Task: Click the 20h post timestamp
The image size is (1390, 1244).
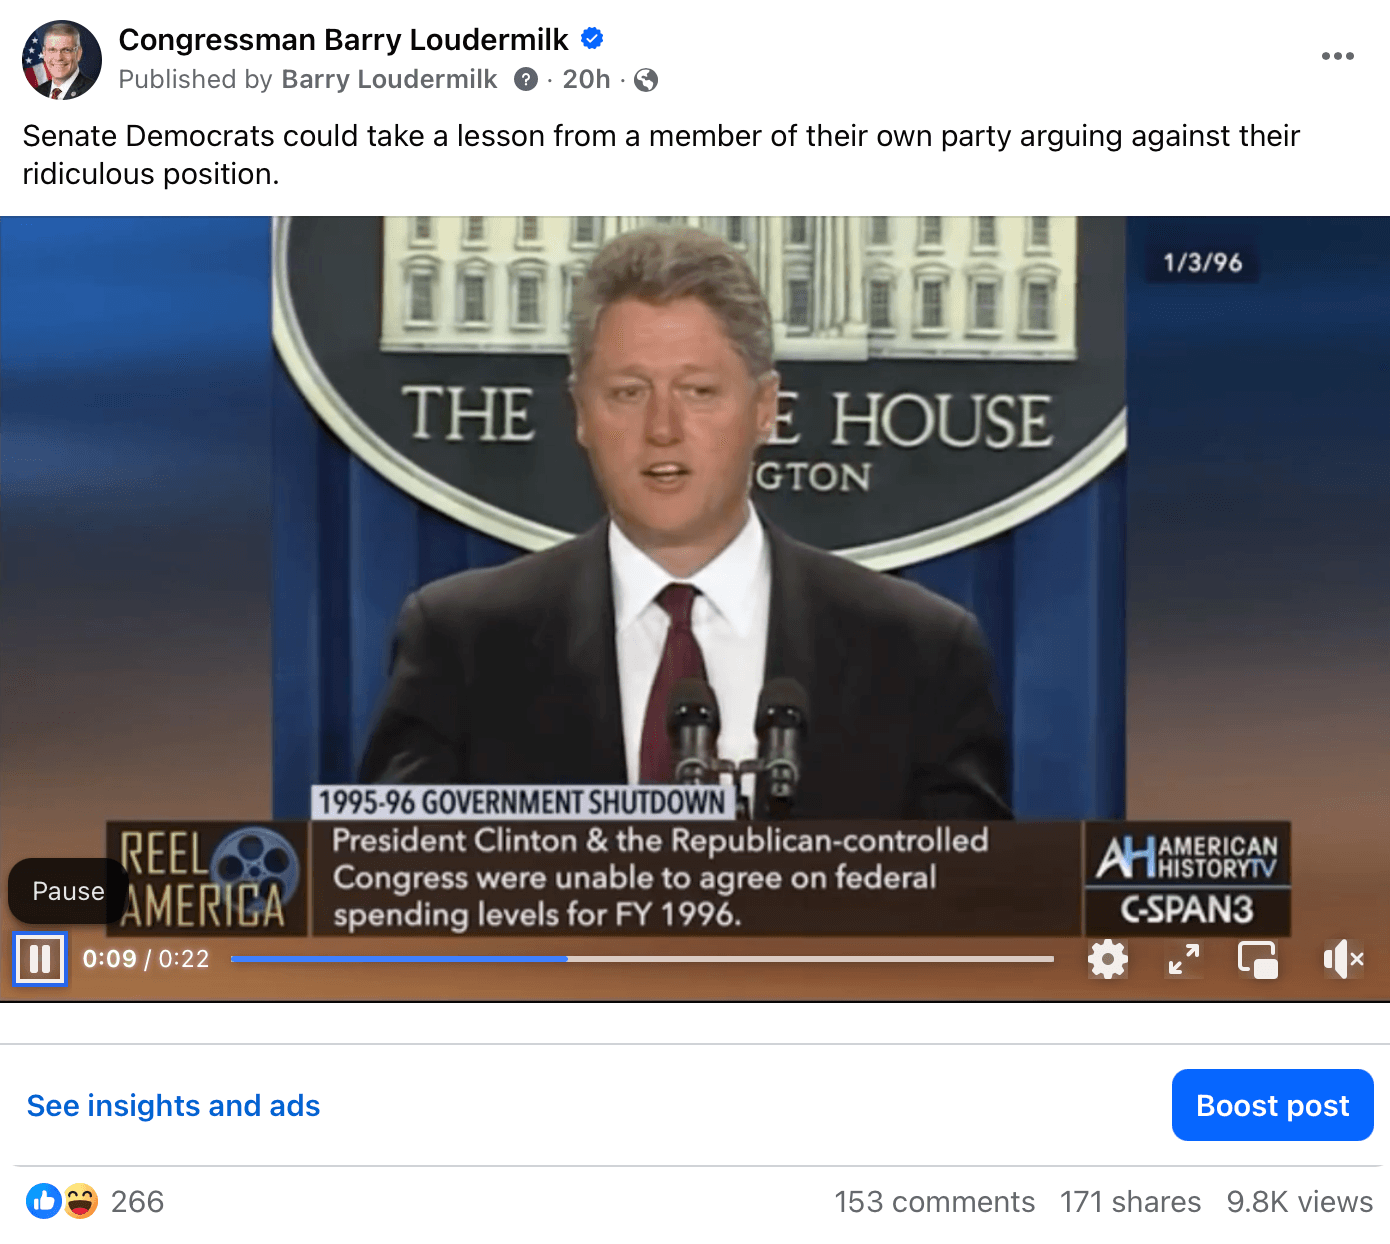Action: pos(586,79)
